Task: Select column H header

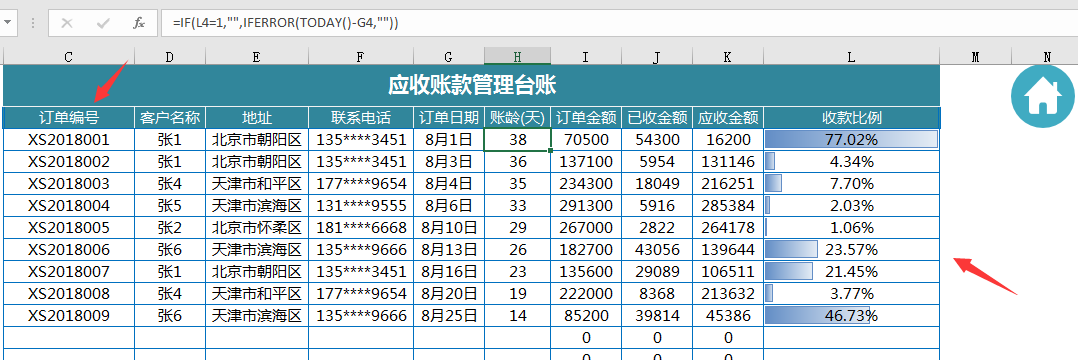Action: 517,57
